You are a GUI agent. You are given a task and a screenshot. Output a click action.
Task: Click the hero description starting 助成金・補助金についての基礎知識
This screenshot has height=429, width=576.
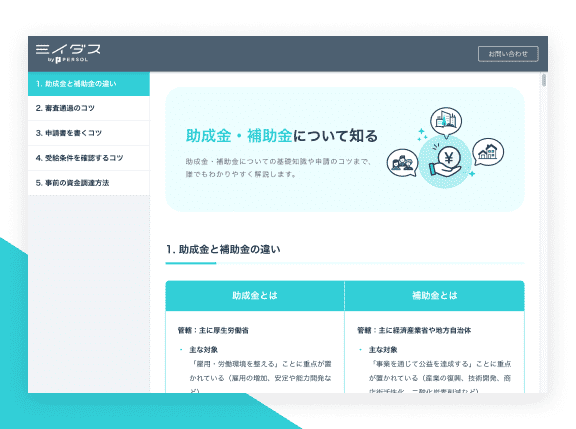tap(278, 168)
